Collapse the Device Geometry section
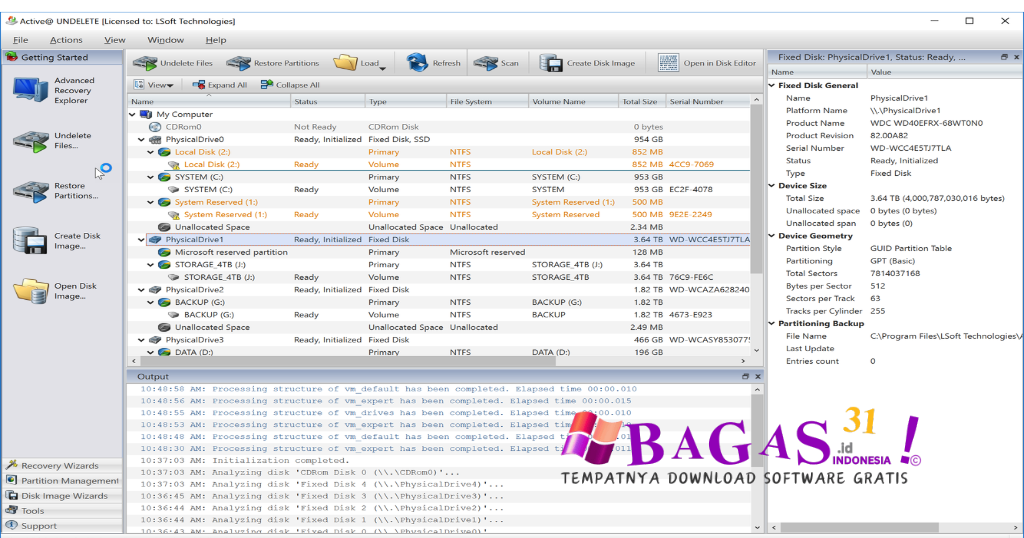Screen dimensions: 1024x538 pyautogui.click(x=772, y=236)
